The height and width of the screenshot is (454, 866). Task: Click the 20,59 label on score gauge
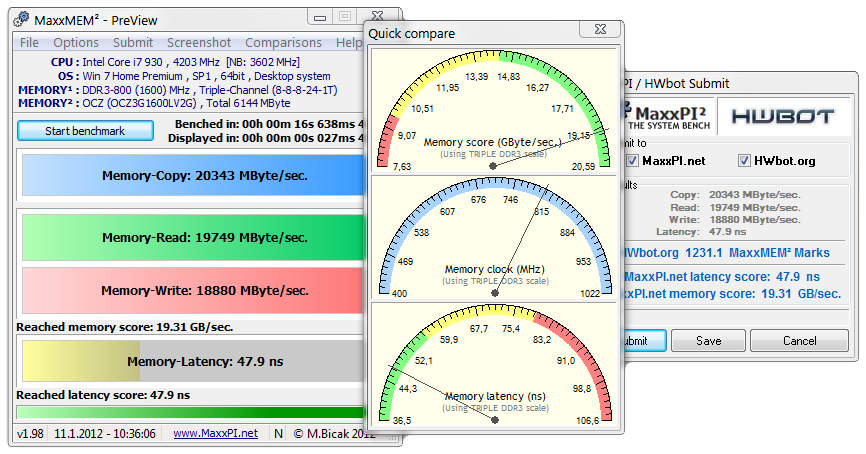tap(583, 166)
